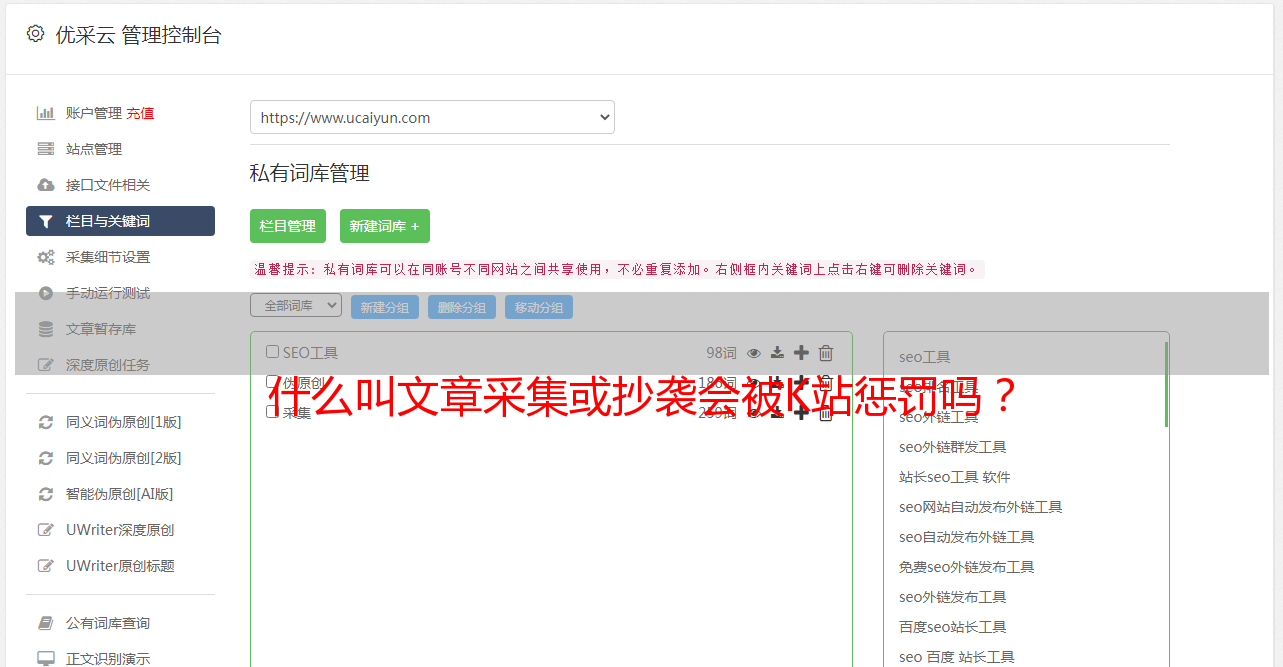
Task: Click the refresh icon beside 智能伪原创[AI版]
Action: pos(45,494)
